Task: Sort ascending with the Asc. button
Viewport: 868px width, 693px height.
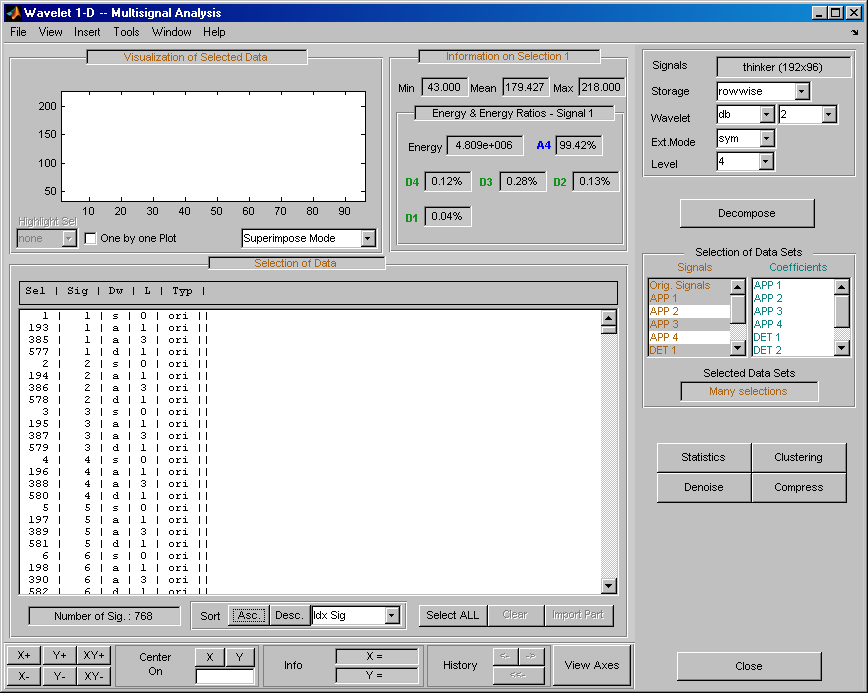Action: [x=248, y=615]
